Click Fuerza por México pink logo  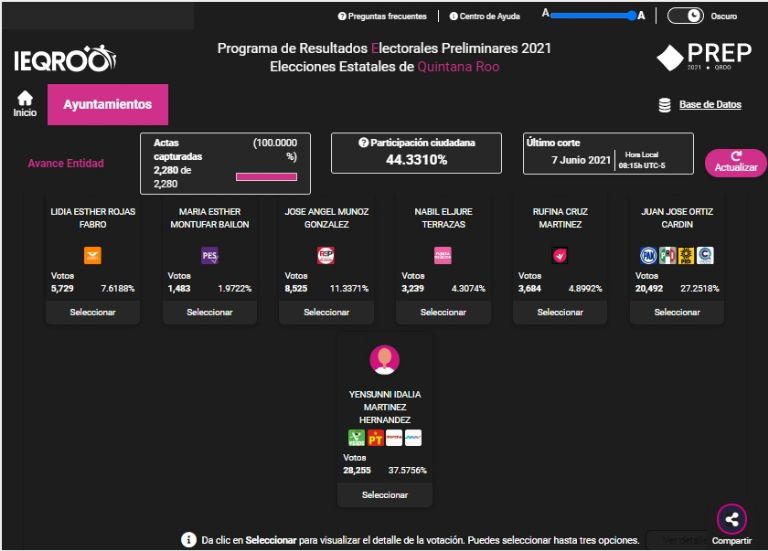coord(443,255)
